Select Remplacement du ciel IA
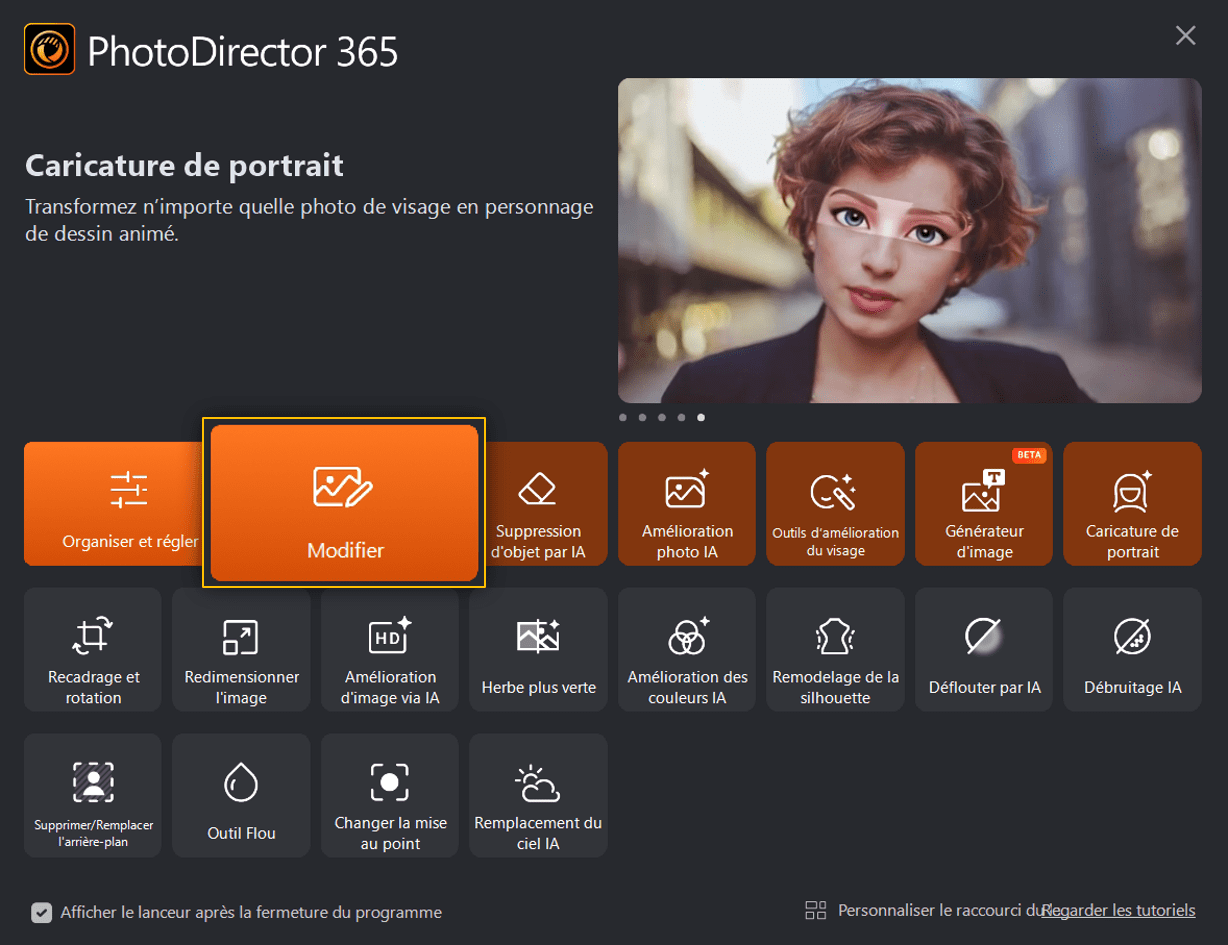Image resolution: width=1228 pixels, height=945 pixels. click(x=538, y=796)
